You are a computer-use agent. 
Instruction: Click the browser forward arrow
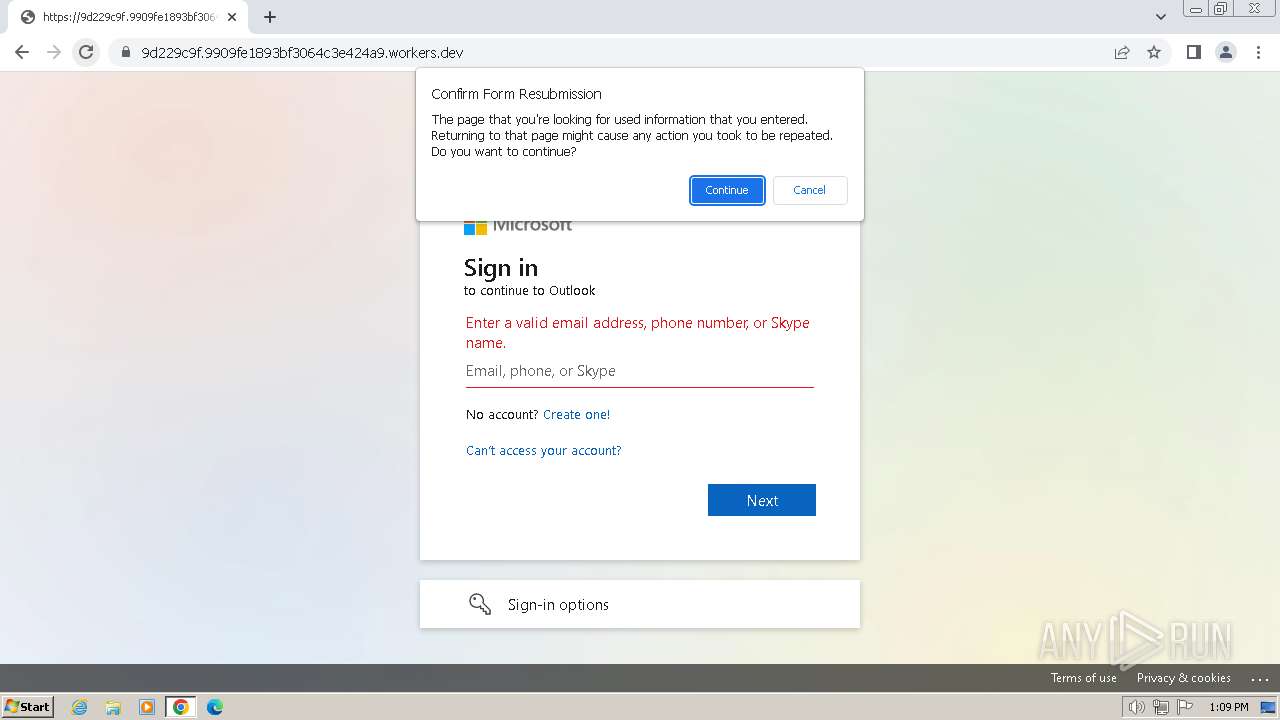pyautogui.click(x=54, y=52)
